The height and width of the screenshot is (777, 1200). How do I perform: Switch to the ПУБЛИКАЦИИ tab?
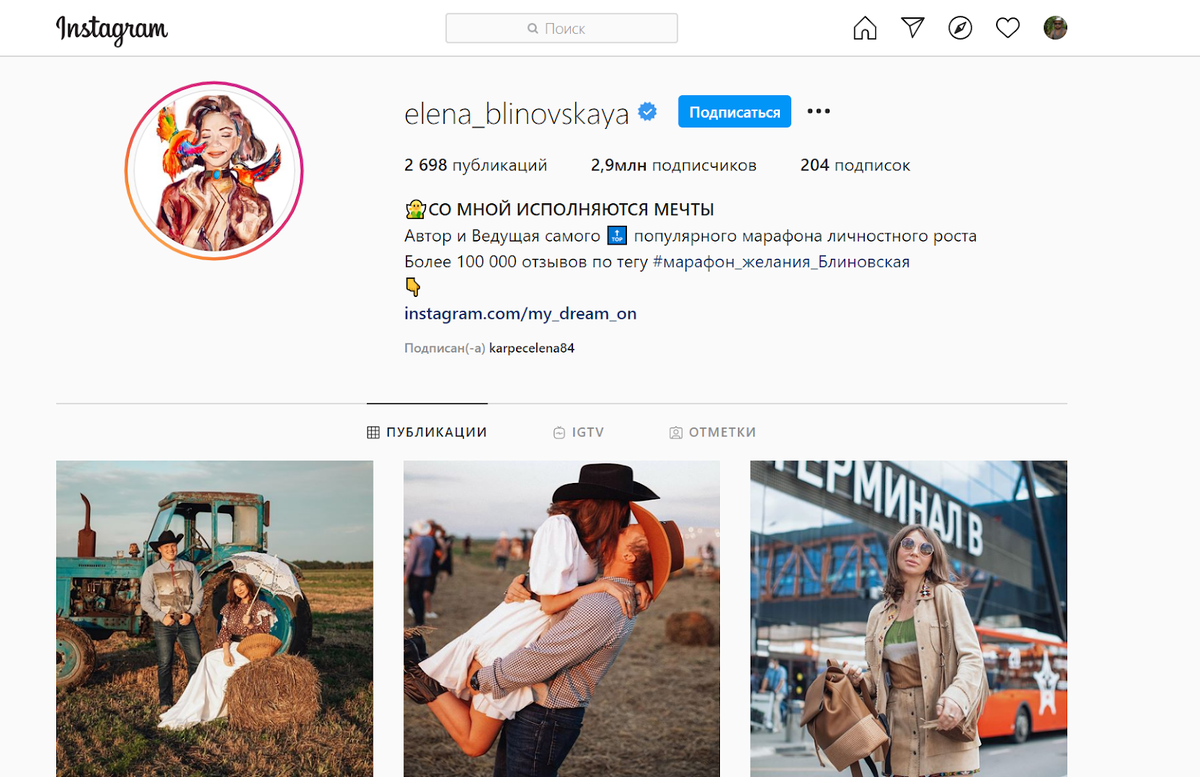point(427,432)
